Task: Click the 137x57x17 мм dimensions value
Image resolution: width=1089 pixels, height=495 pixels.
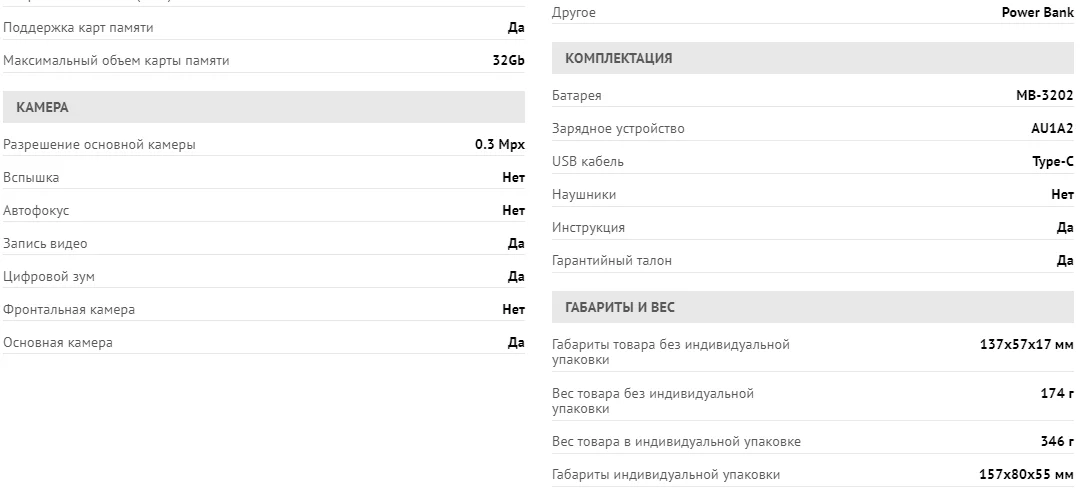Action: pyautogui.click(x=1026, y=344)
